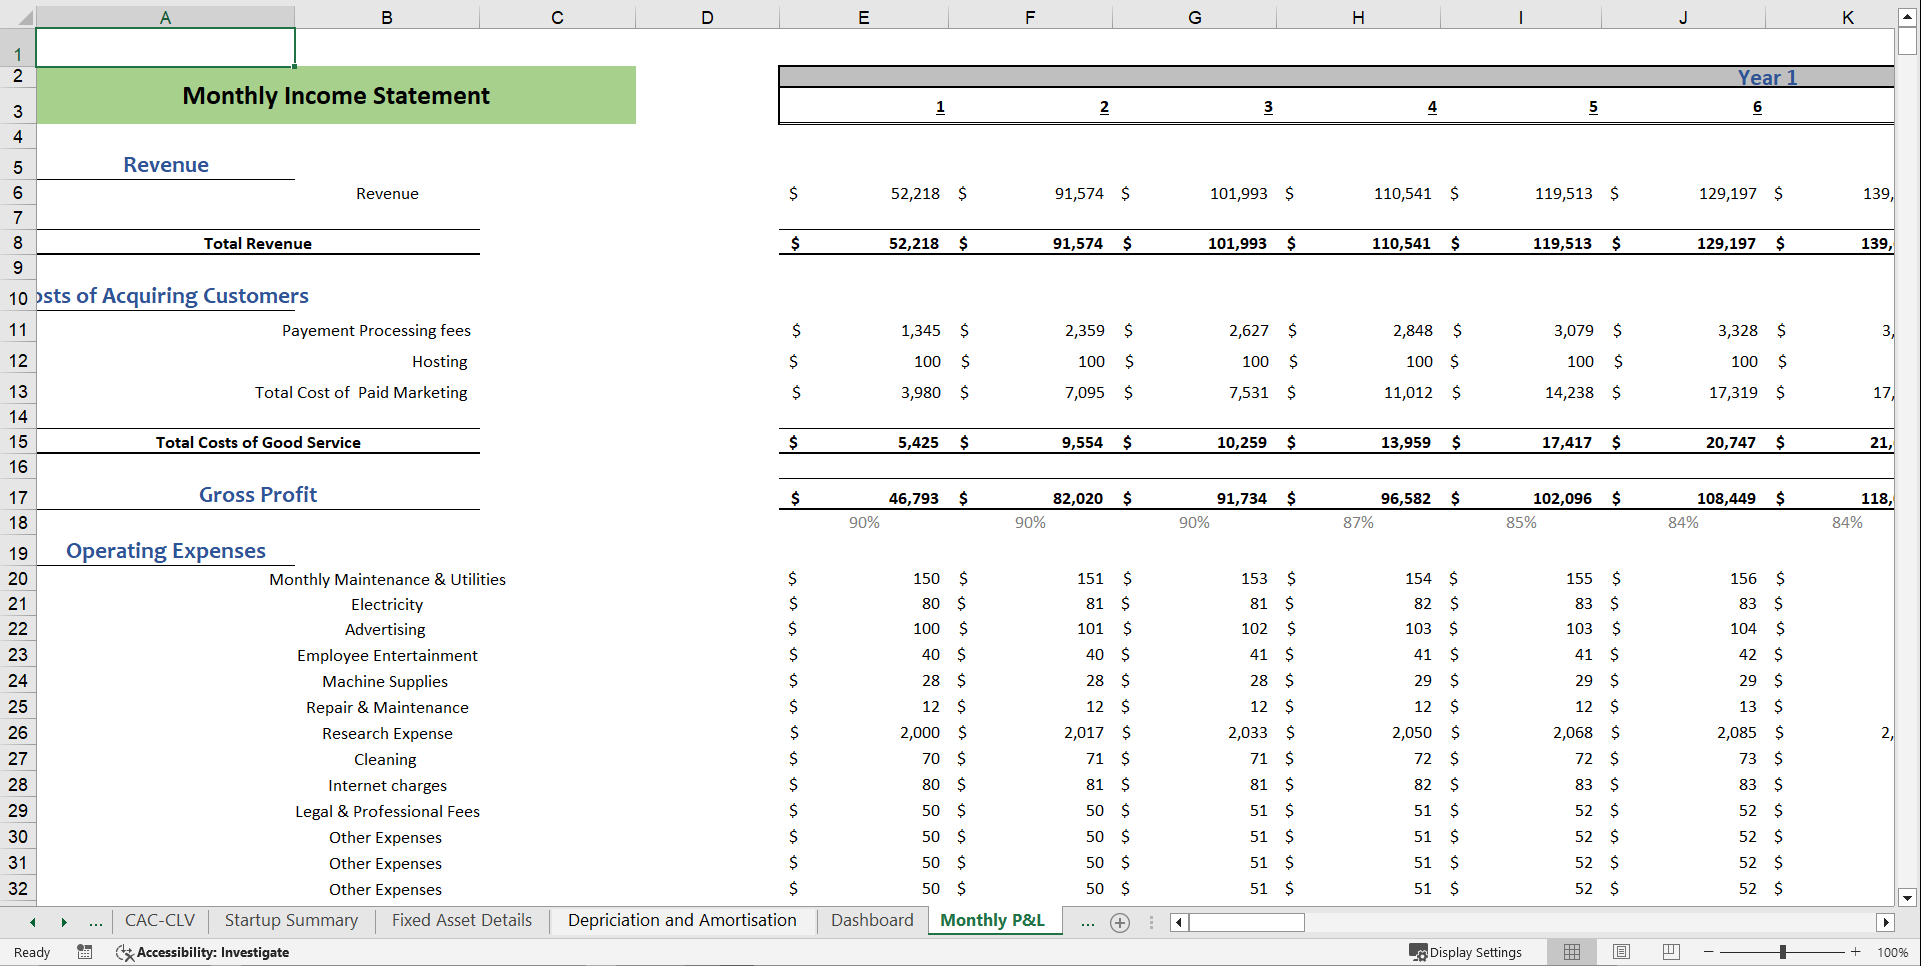Click the Gross Profit heading

coord(258,494)
